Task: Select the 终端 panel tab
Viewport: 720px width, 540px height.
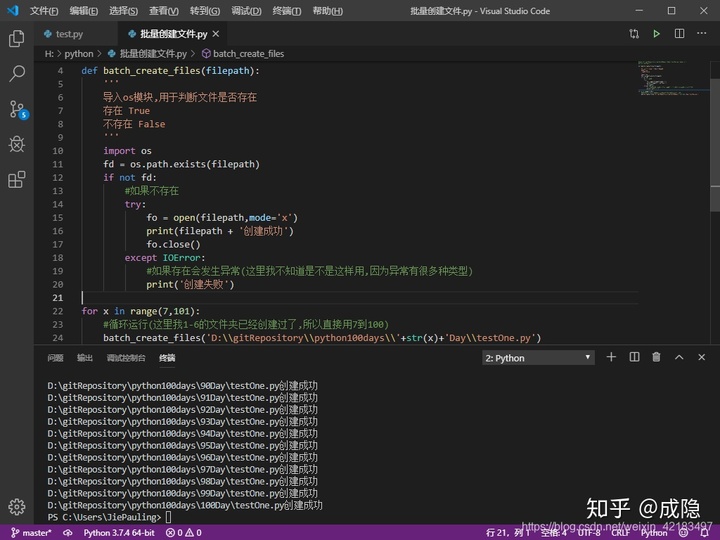Action: point(167,358)
